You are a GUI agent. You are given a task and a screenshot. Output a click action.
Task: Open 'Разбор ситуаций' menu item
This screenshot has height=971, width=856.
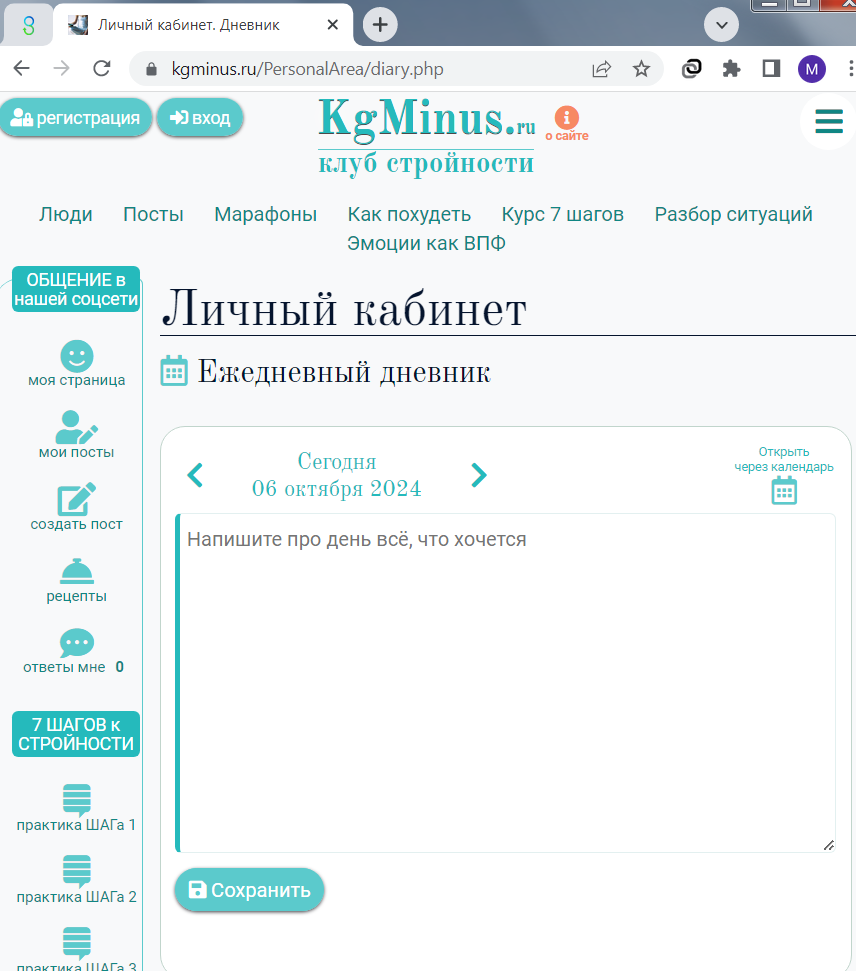pyautogui.click(x=733, y=214)
